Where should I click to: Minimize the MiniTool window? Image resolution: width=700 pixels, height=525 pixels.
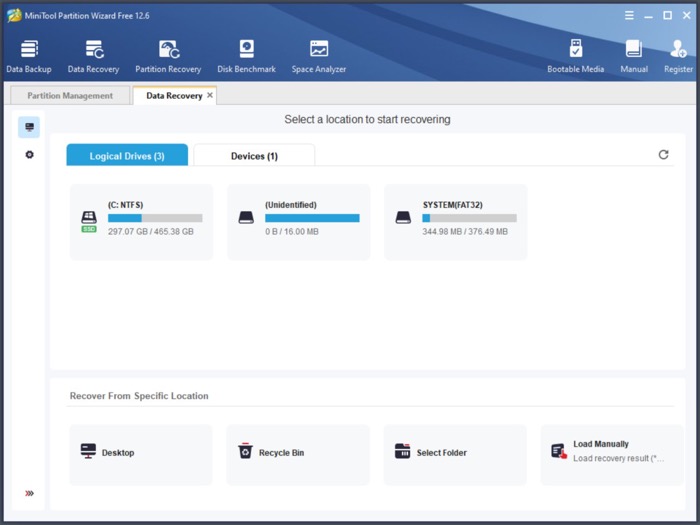[x=648, y=16]
